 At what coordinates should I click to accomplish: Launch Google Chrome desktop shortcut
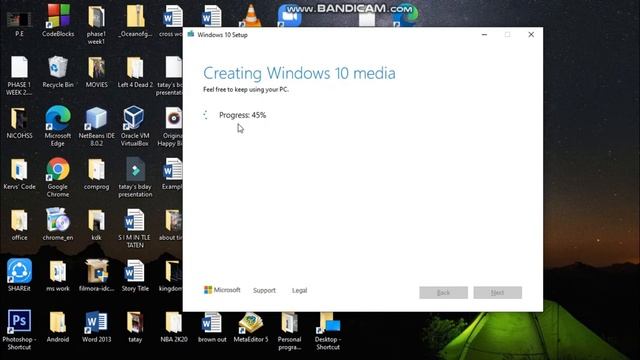58,177
